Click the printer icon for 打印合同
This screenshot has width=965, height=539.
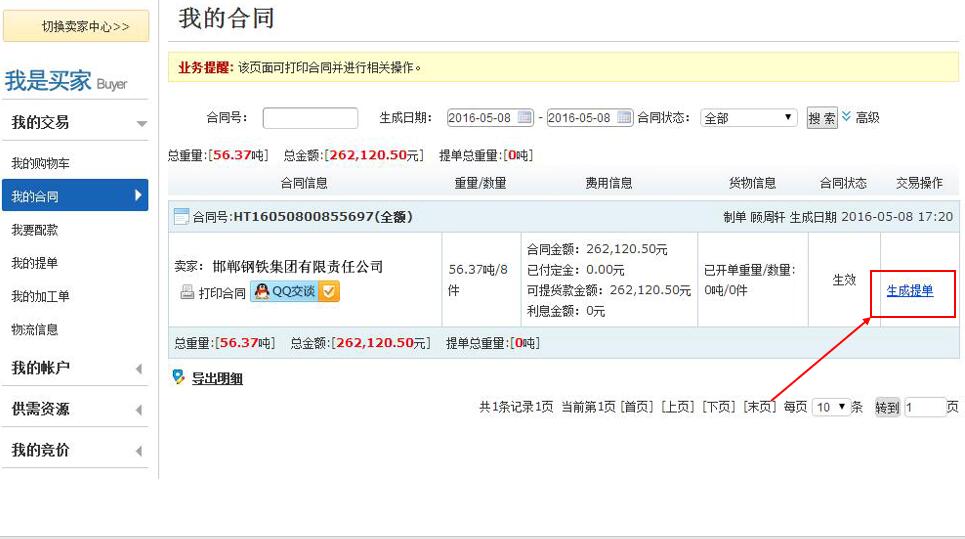tap(187, 292)
